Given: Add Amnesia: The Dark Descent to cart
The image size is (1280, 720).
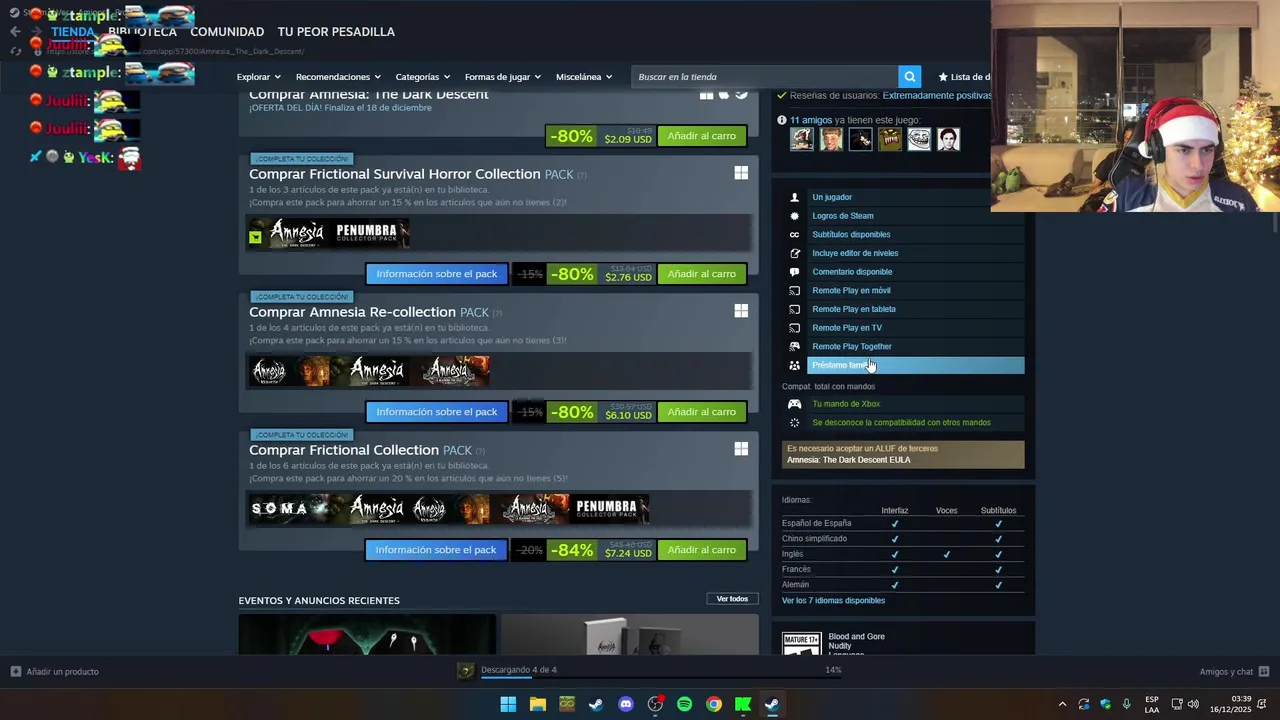Looking at the screenshot, I should pos(701,136).
